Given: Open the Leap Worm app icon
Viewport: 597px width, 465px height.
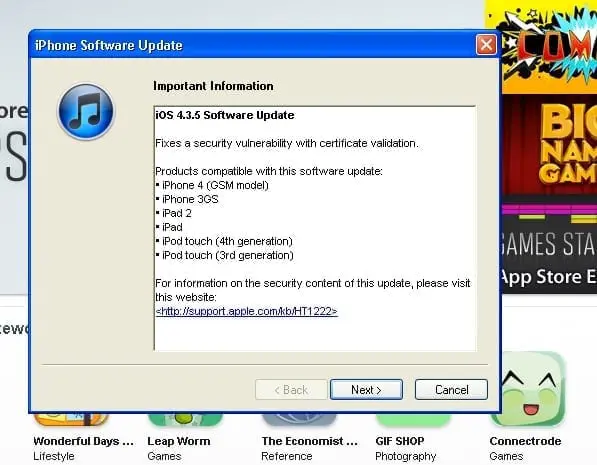Looking at the screenshot, I should 185,419.
